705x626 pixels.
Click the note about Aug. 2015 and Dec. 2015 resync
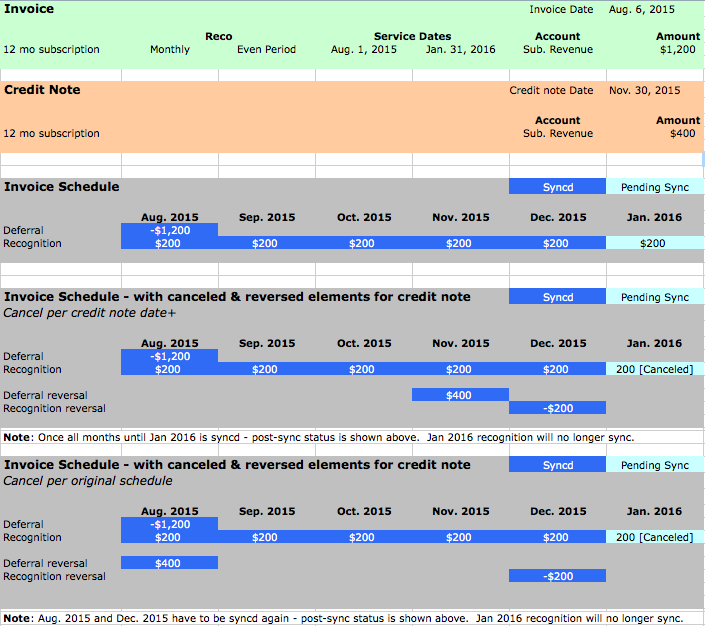point(343,618)
